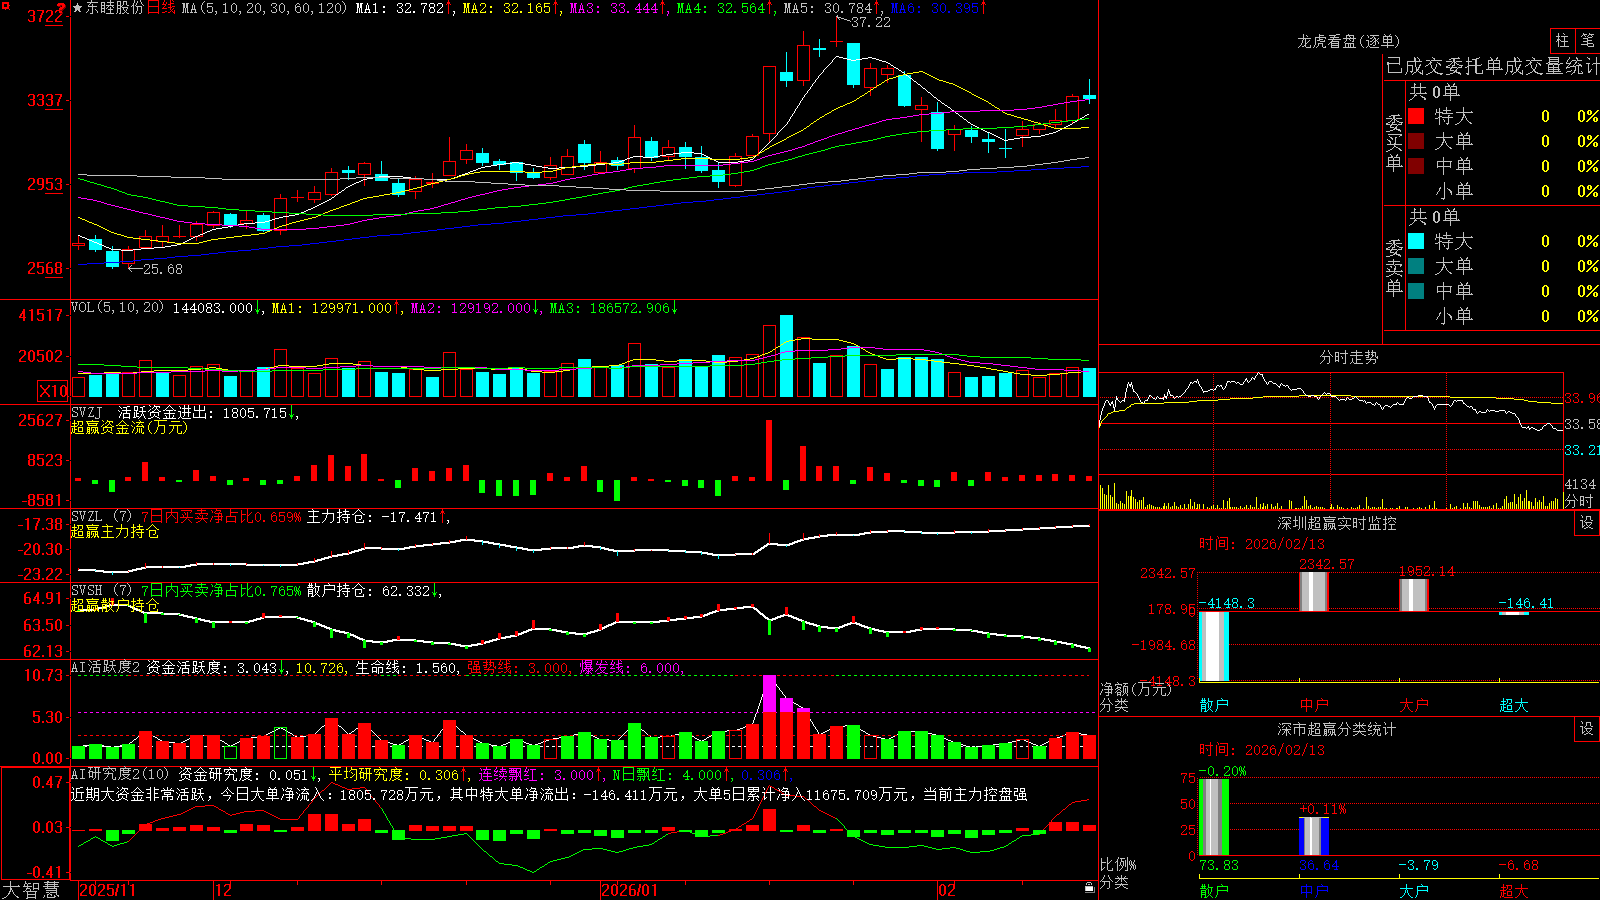Select the SVSH (7) indicator label
Viewport: 1600px width, 900px height.
pyautogui.click(x=101, y=590)
